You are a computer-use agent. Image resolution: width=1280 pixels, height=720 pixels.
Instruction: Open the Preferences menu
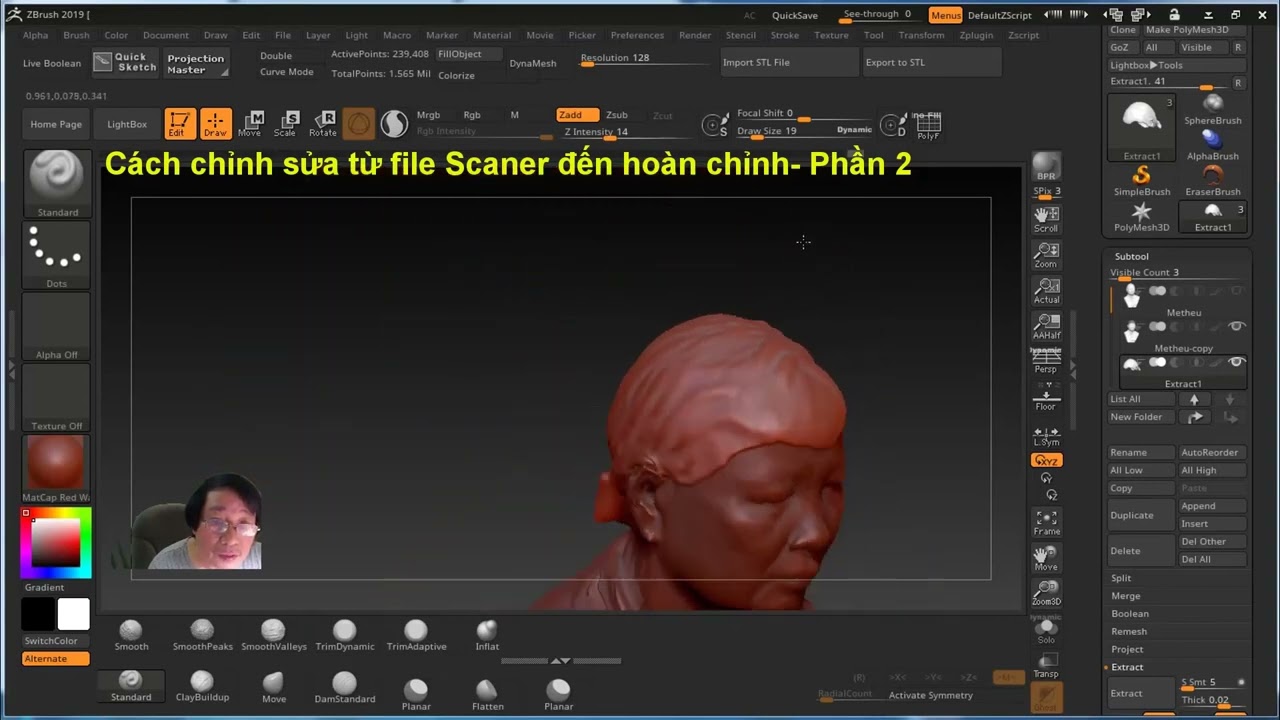pos(637,35)
